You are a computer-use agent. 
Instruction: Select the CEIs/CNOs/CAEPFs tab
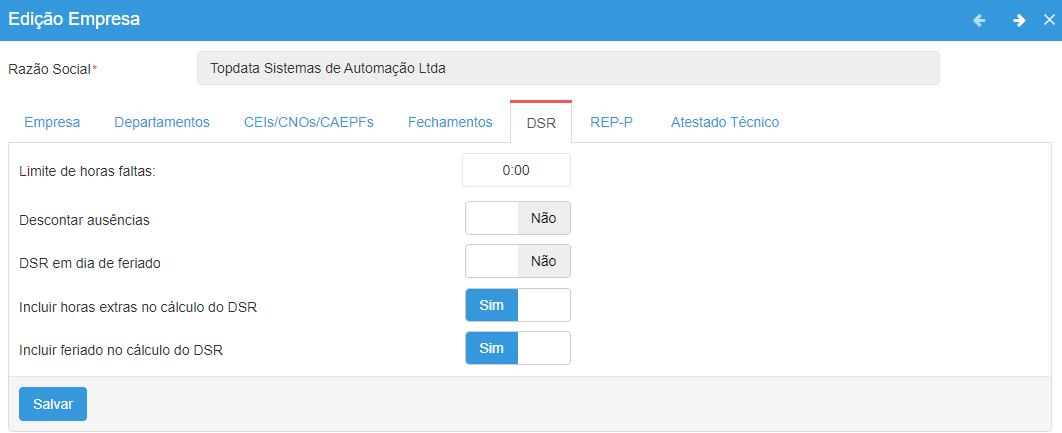point(309,122)
